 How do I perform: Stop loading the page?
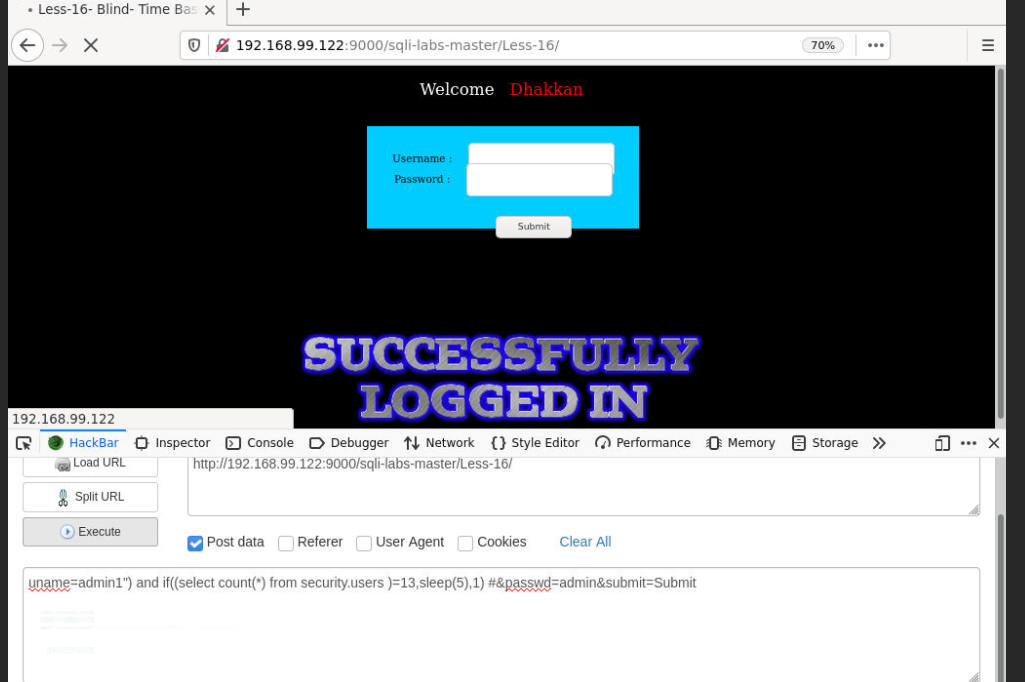[91, 45]
